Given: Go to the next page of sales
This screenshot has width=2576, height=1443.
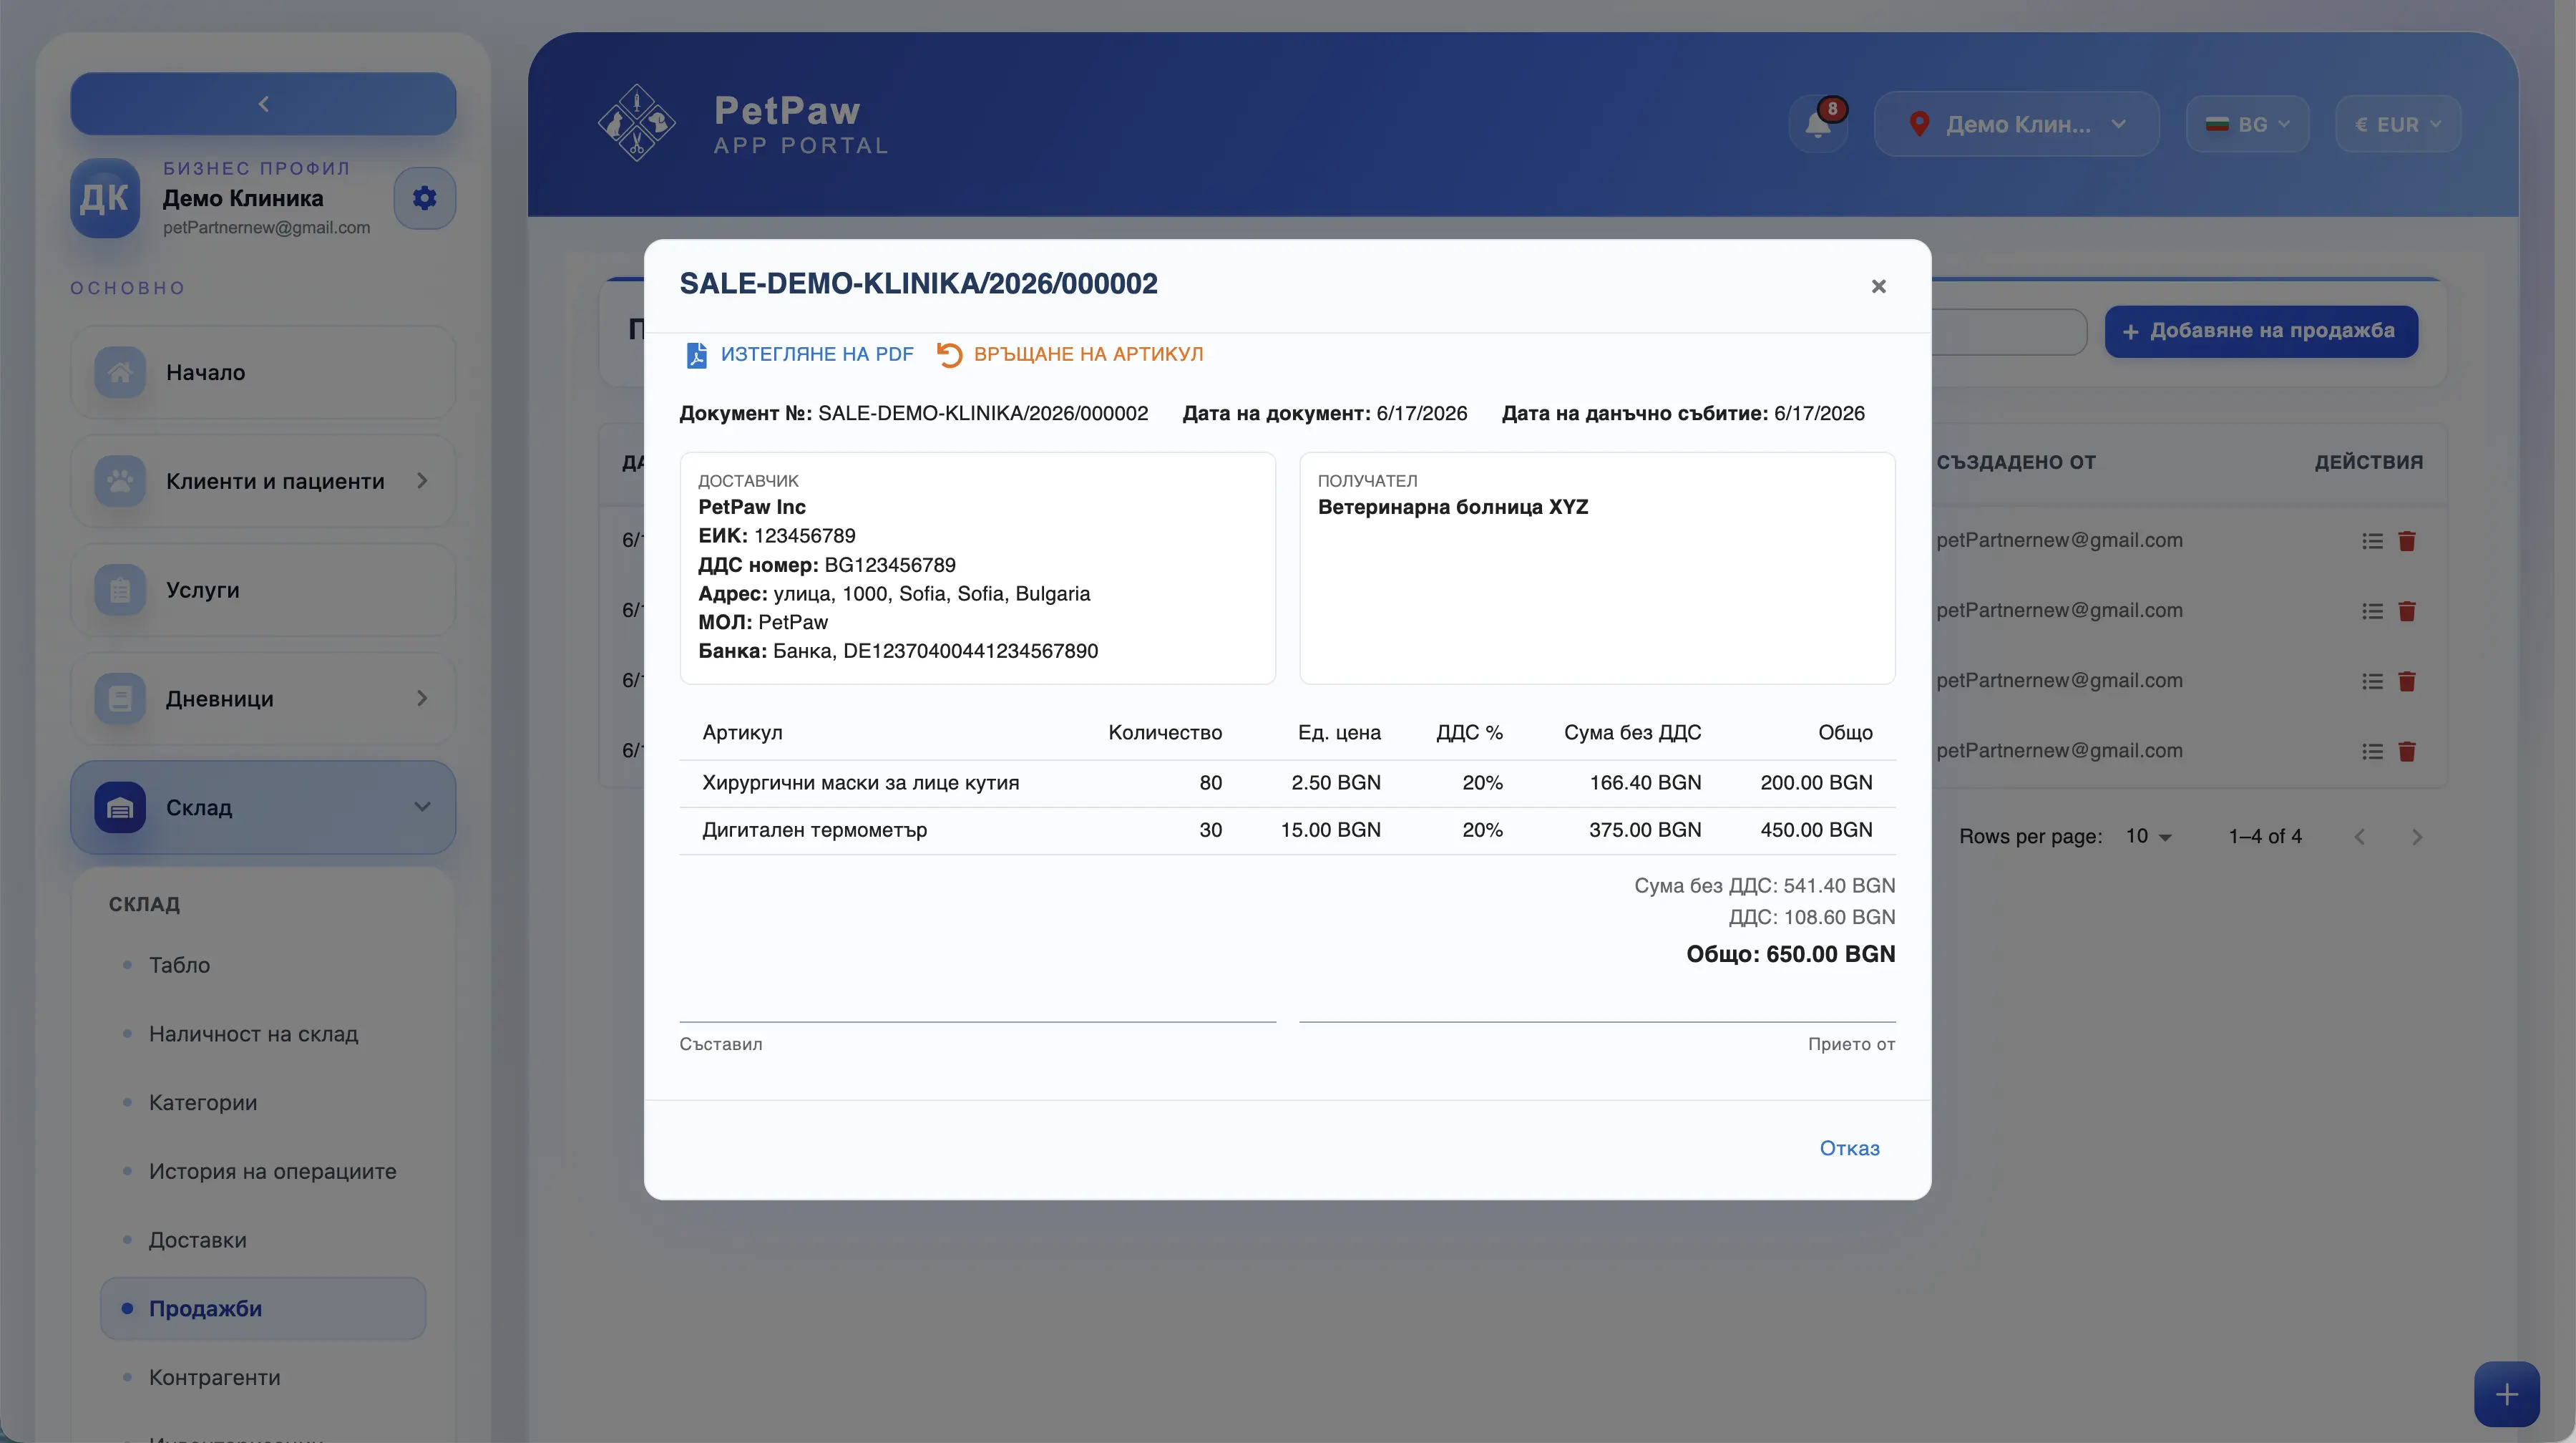Looking at the screenshot, I should tap(2417, 837).
